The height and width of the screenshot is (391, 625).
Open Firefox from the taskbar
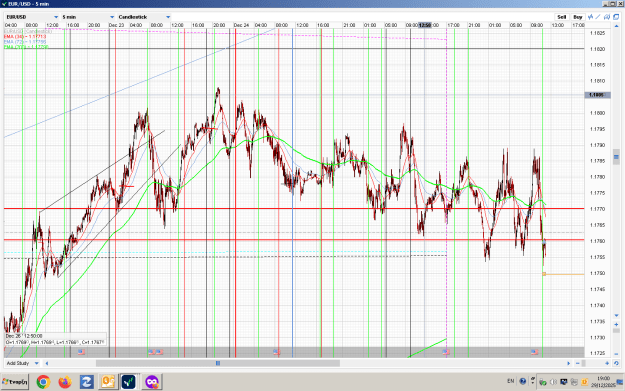65,382
